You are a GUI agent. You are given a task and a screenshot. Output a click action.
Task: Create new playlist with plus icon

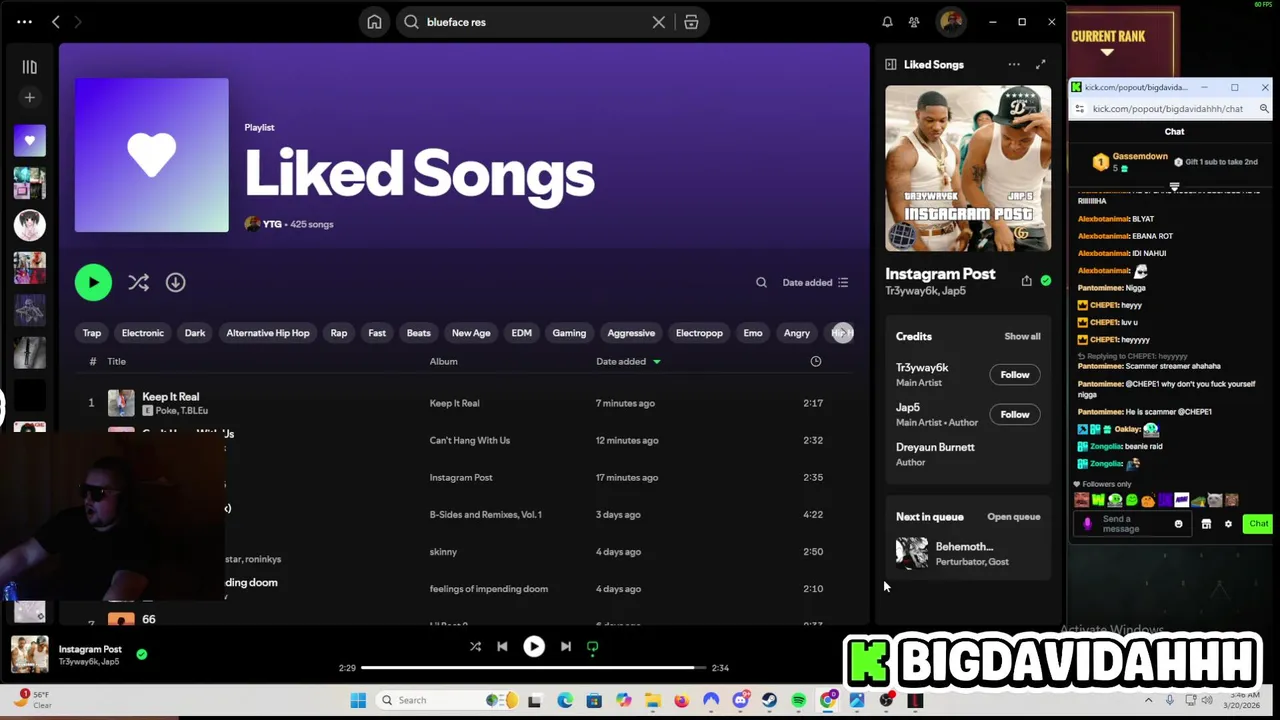pos(30,97)
